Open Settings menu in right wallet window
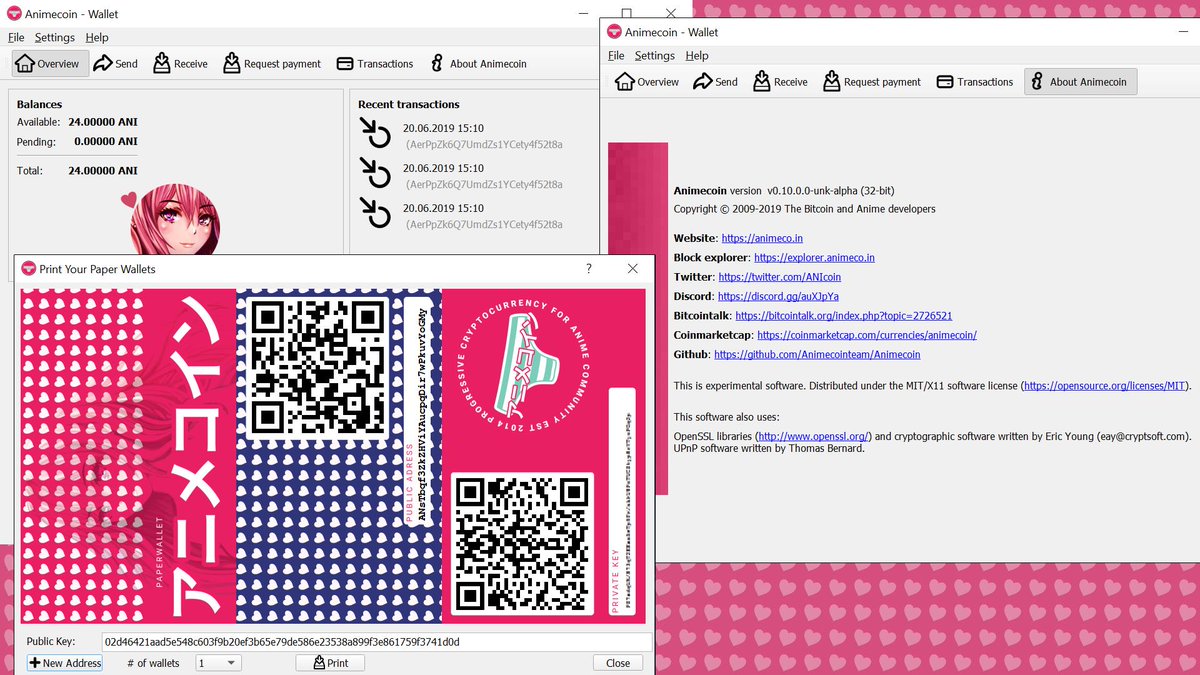This screenshot has height=675, width=1200. (x=654, y=56)
